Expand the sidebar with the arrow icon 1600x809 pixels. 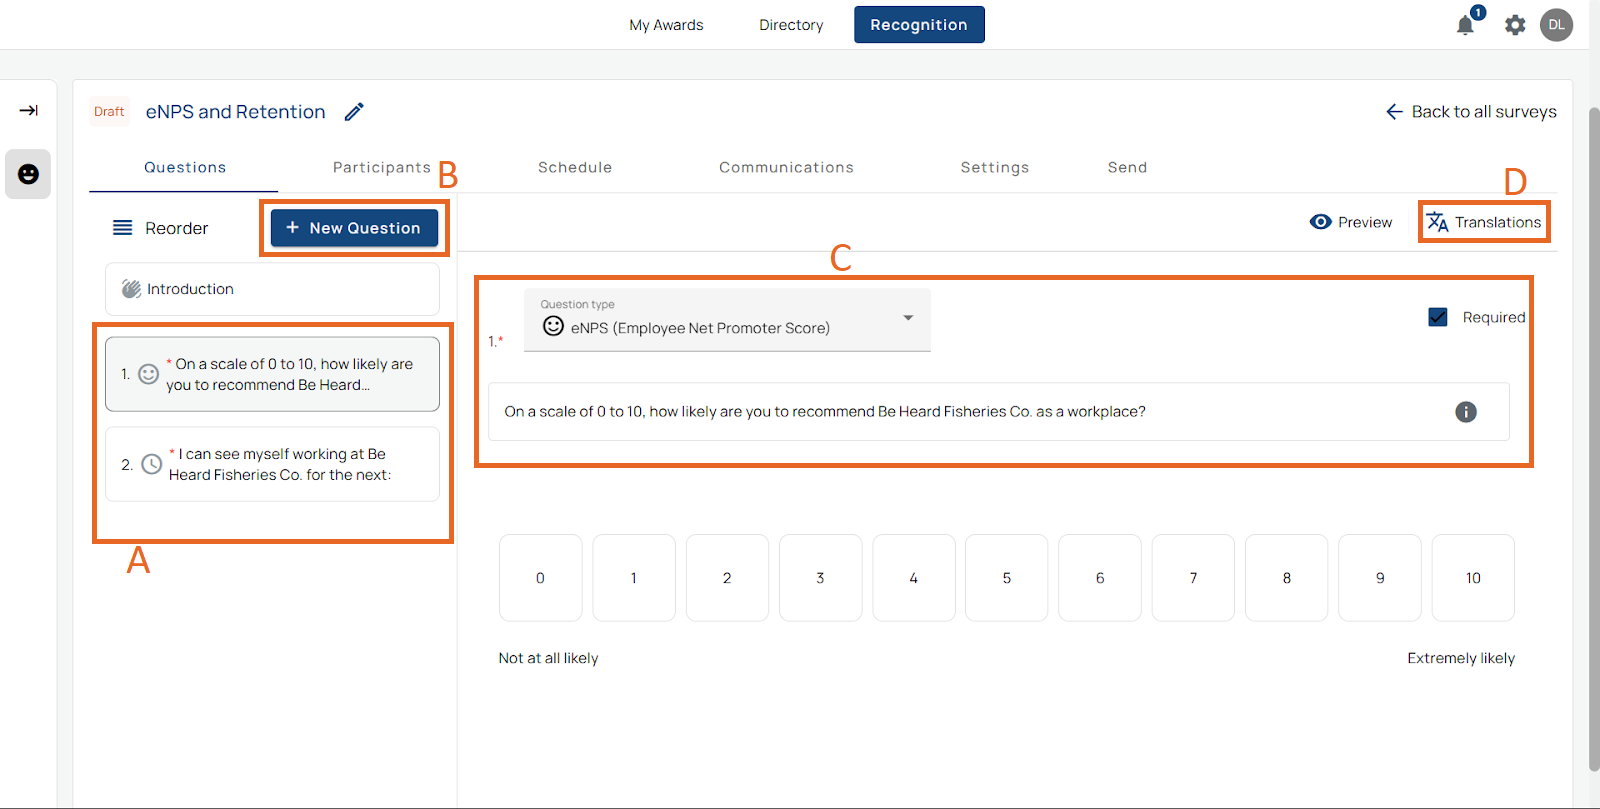click(28, 110)
